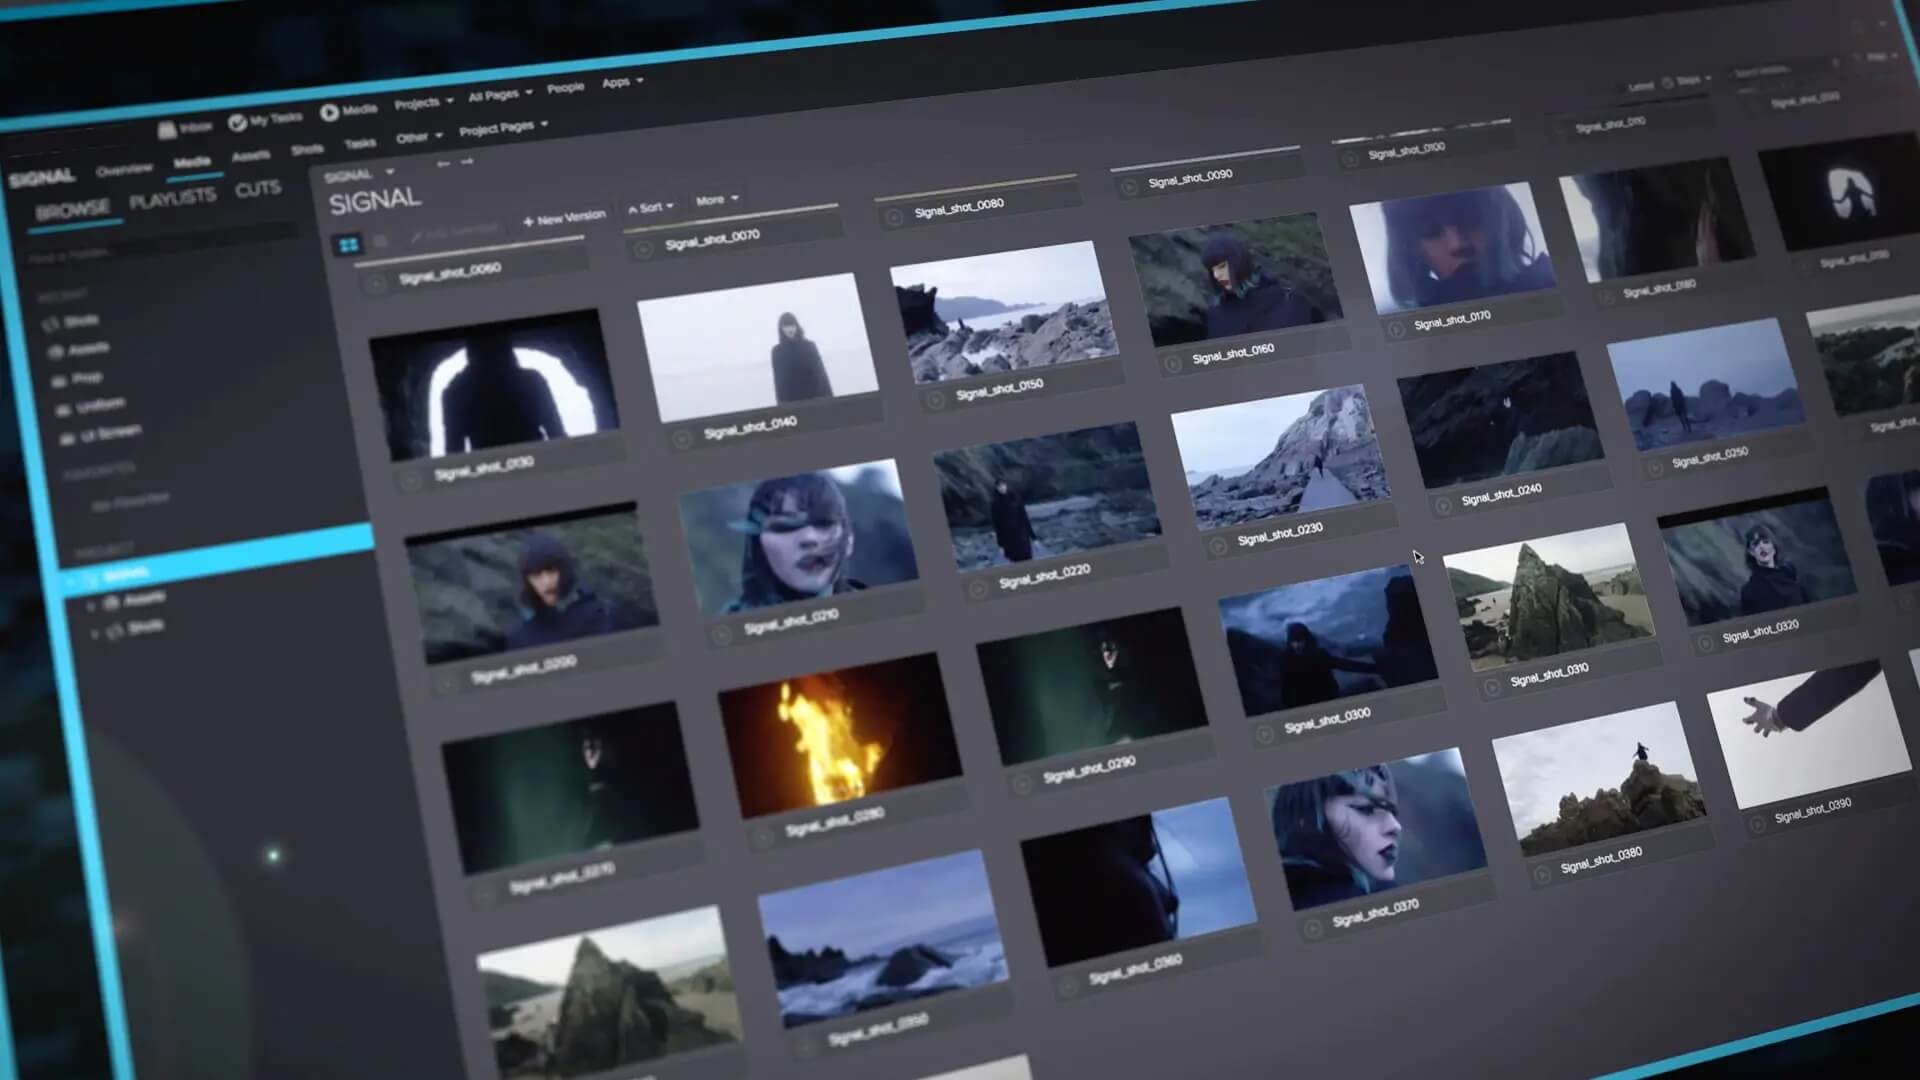Image resolution: width=1920 pixels, height=1080 pixels.
Task: Select Signal_shot_0380 with its circle checkbox
Action: click(x=1542, y=873)
